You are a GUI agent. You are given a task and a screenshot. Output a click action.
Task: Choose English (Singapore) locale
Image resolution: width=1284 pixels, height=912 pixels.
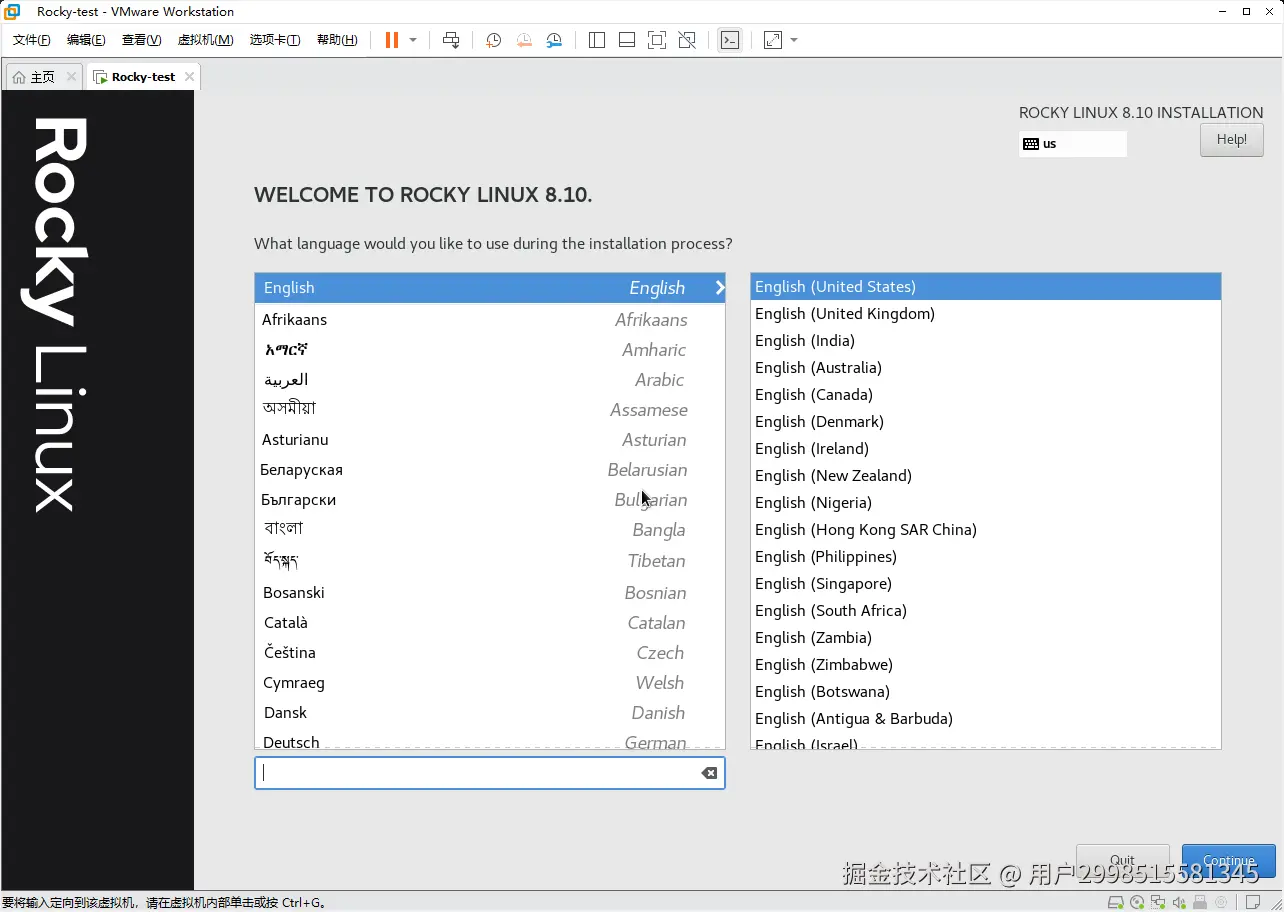(x=986, y=584)
